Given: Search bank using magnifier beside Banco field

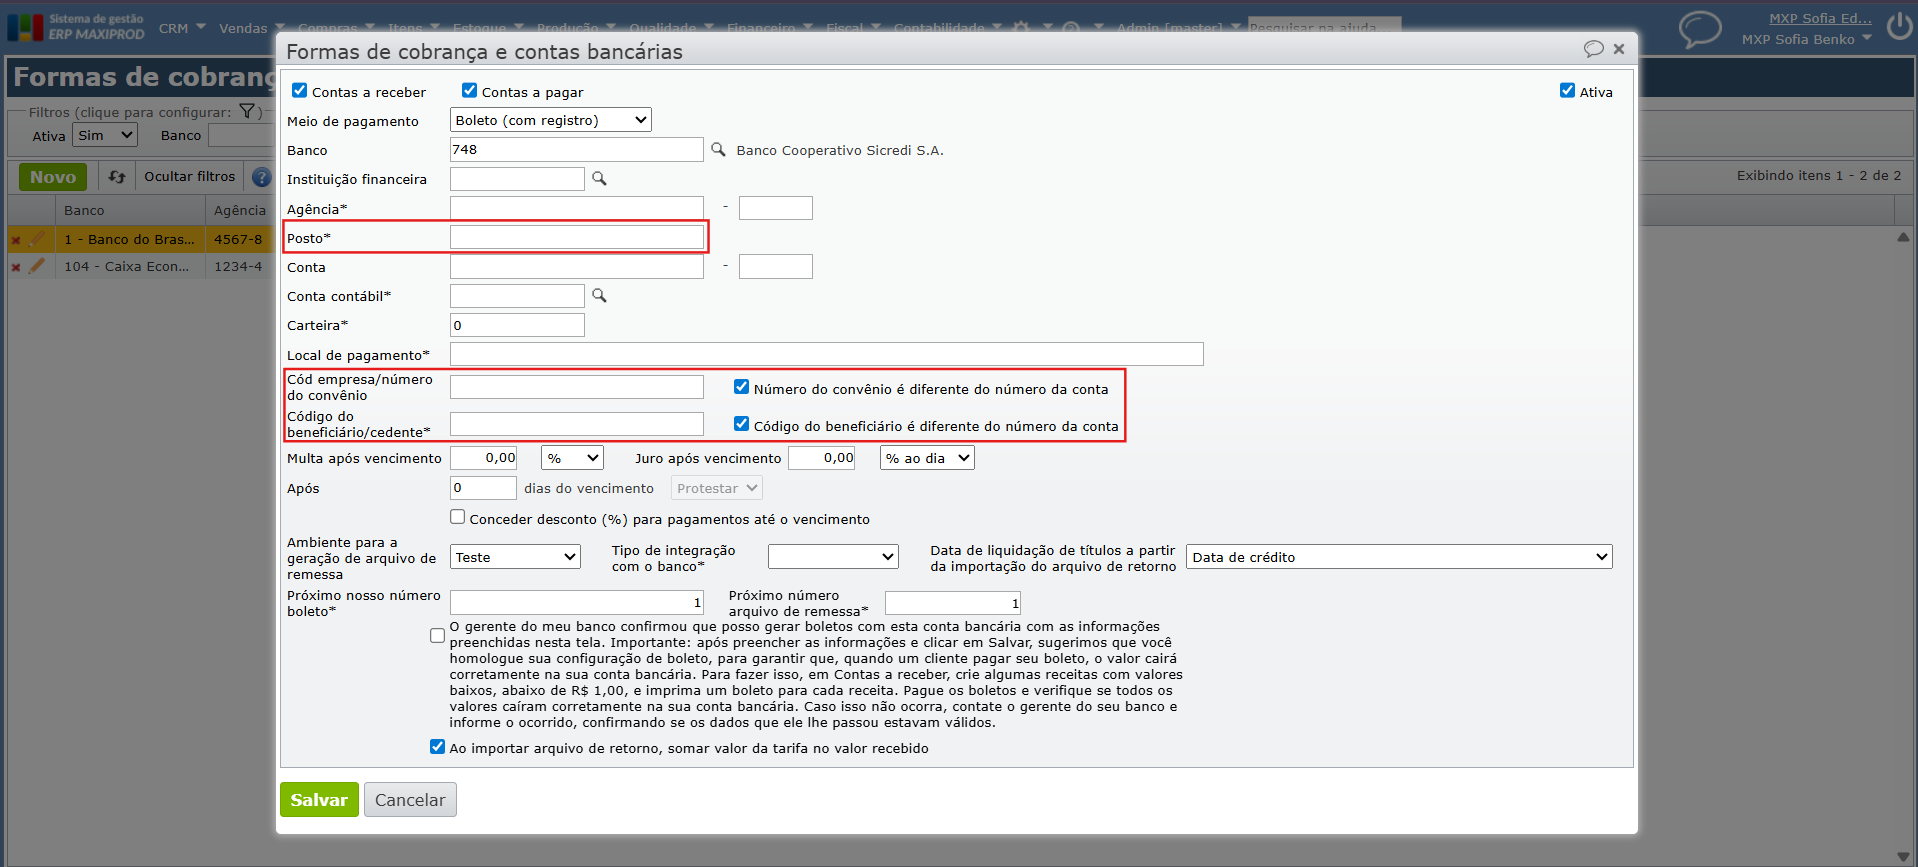Looking at the screenshot, I should [718, 150].
